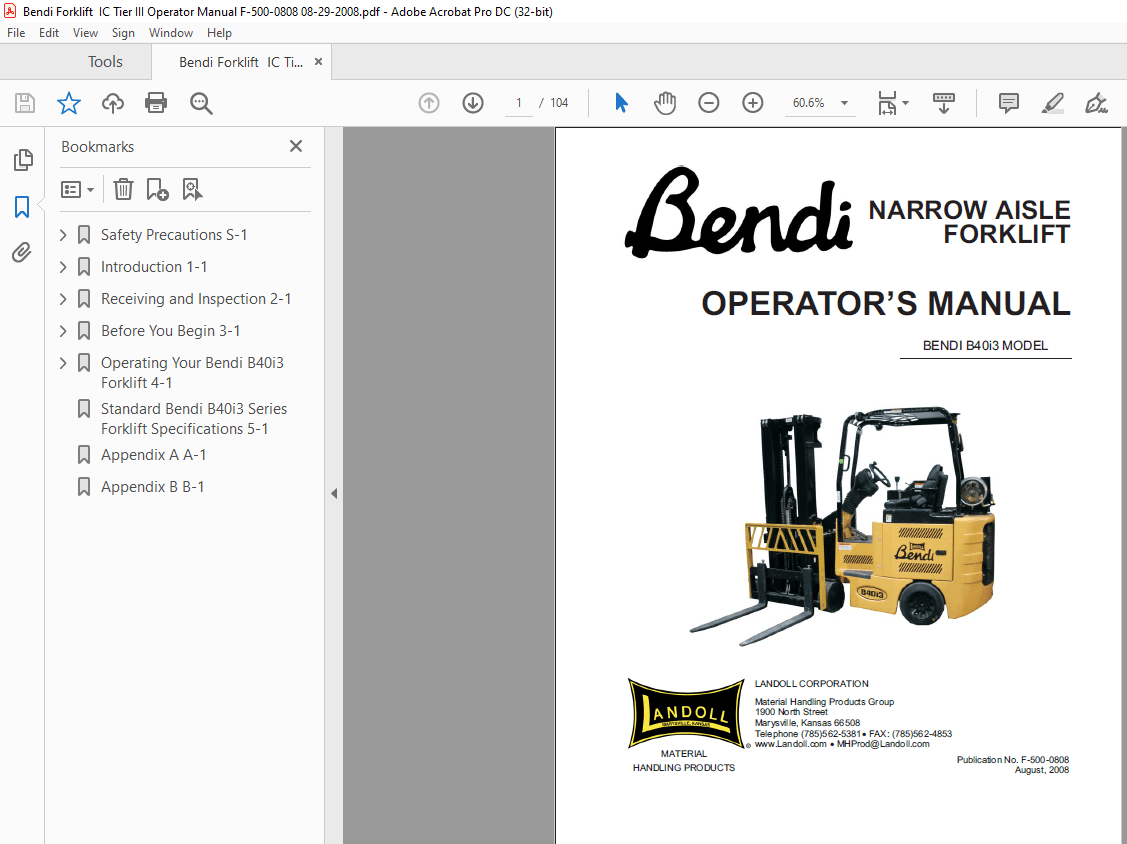
Task: Open the search magnifier tool
Action: (201, 103)
